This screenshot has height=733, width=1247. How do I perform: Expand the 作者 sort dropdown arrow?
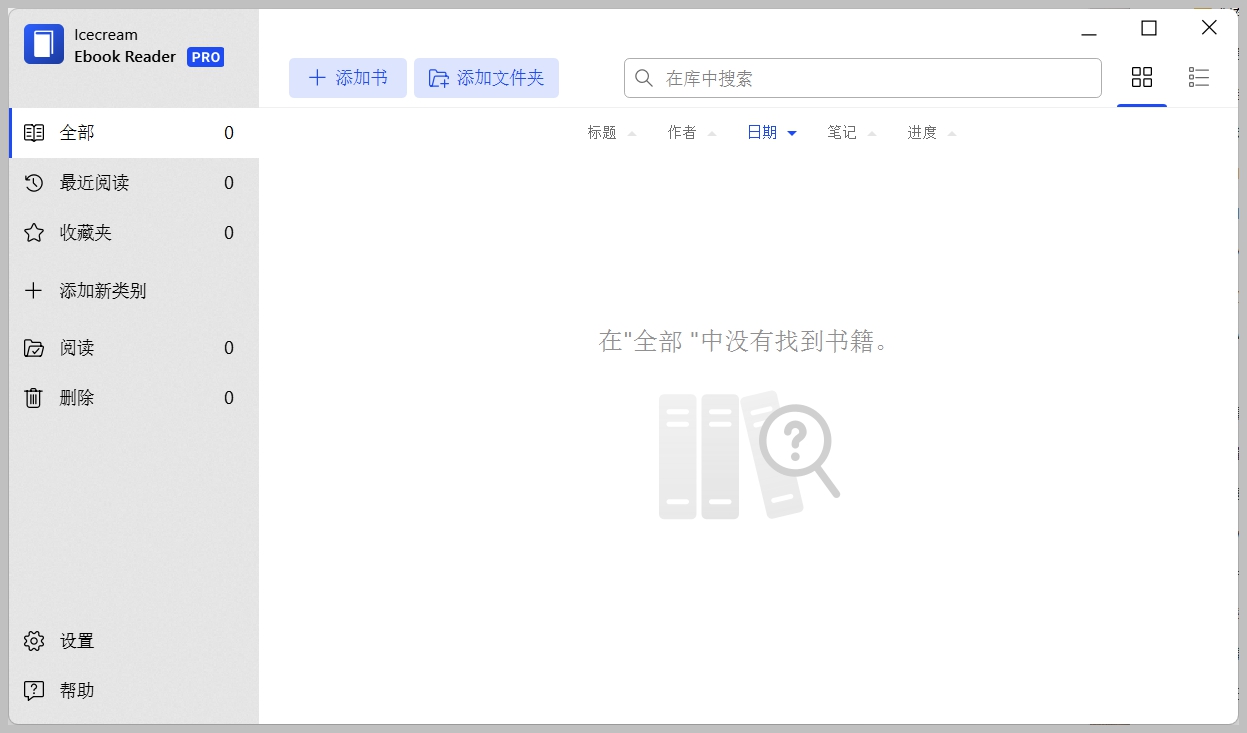coord(711,132)
